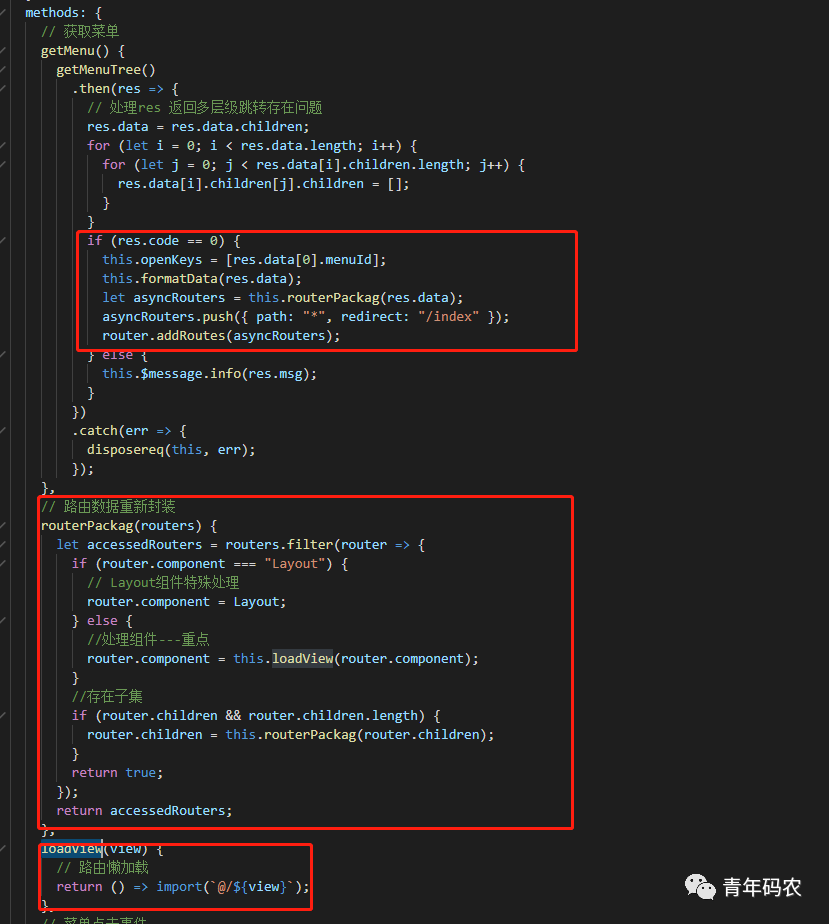Click 'res.data = res.data.children;' line
Viewport: 829px width, 924px height.
[x=198, y=127]
